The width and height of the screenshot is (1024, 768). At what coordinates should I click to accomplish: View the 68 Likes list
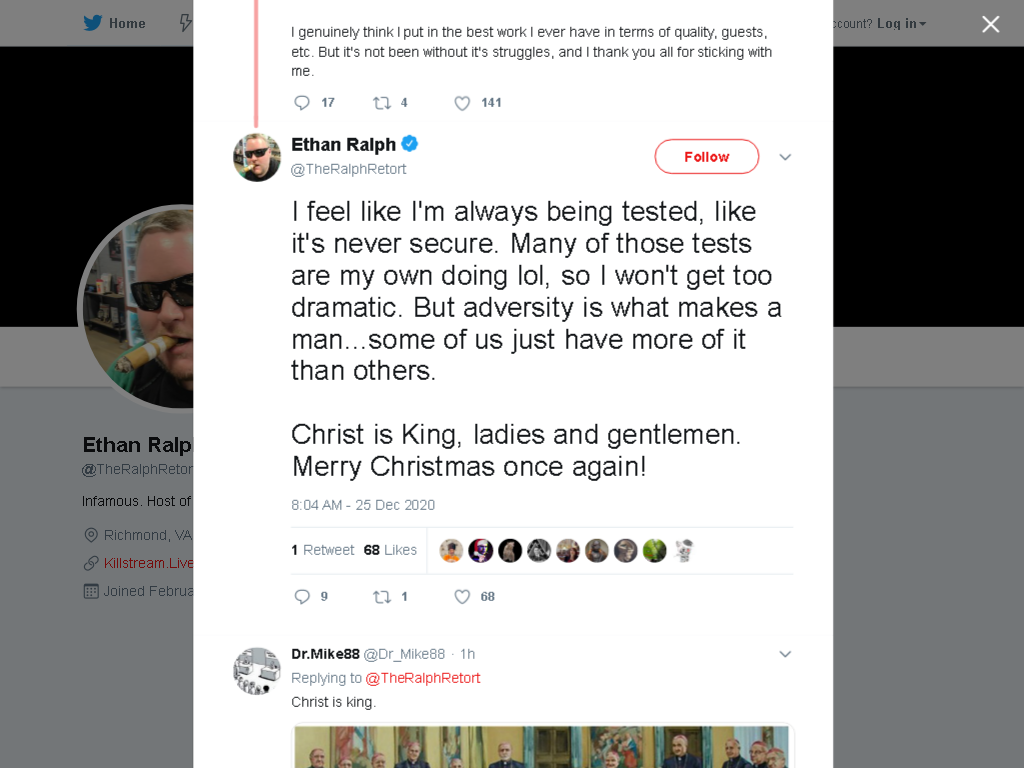[390, 550]
